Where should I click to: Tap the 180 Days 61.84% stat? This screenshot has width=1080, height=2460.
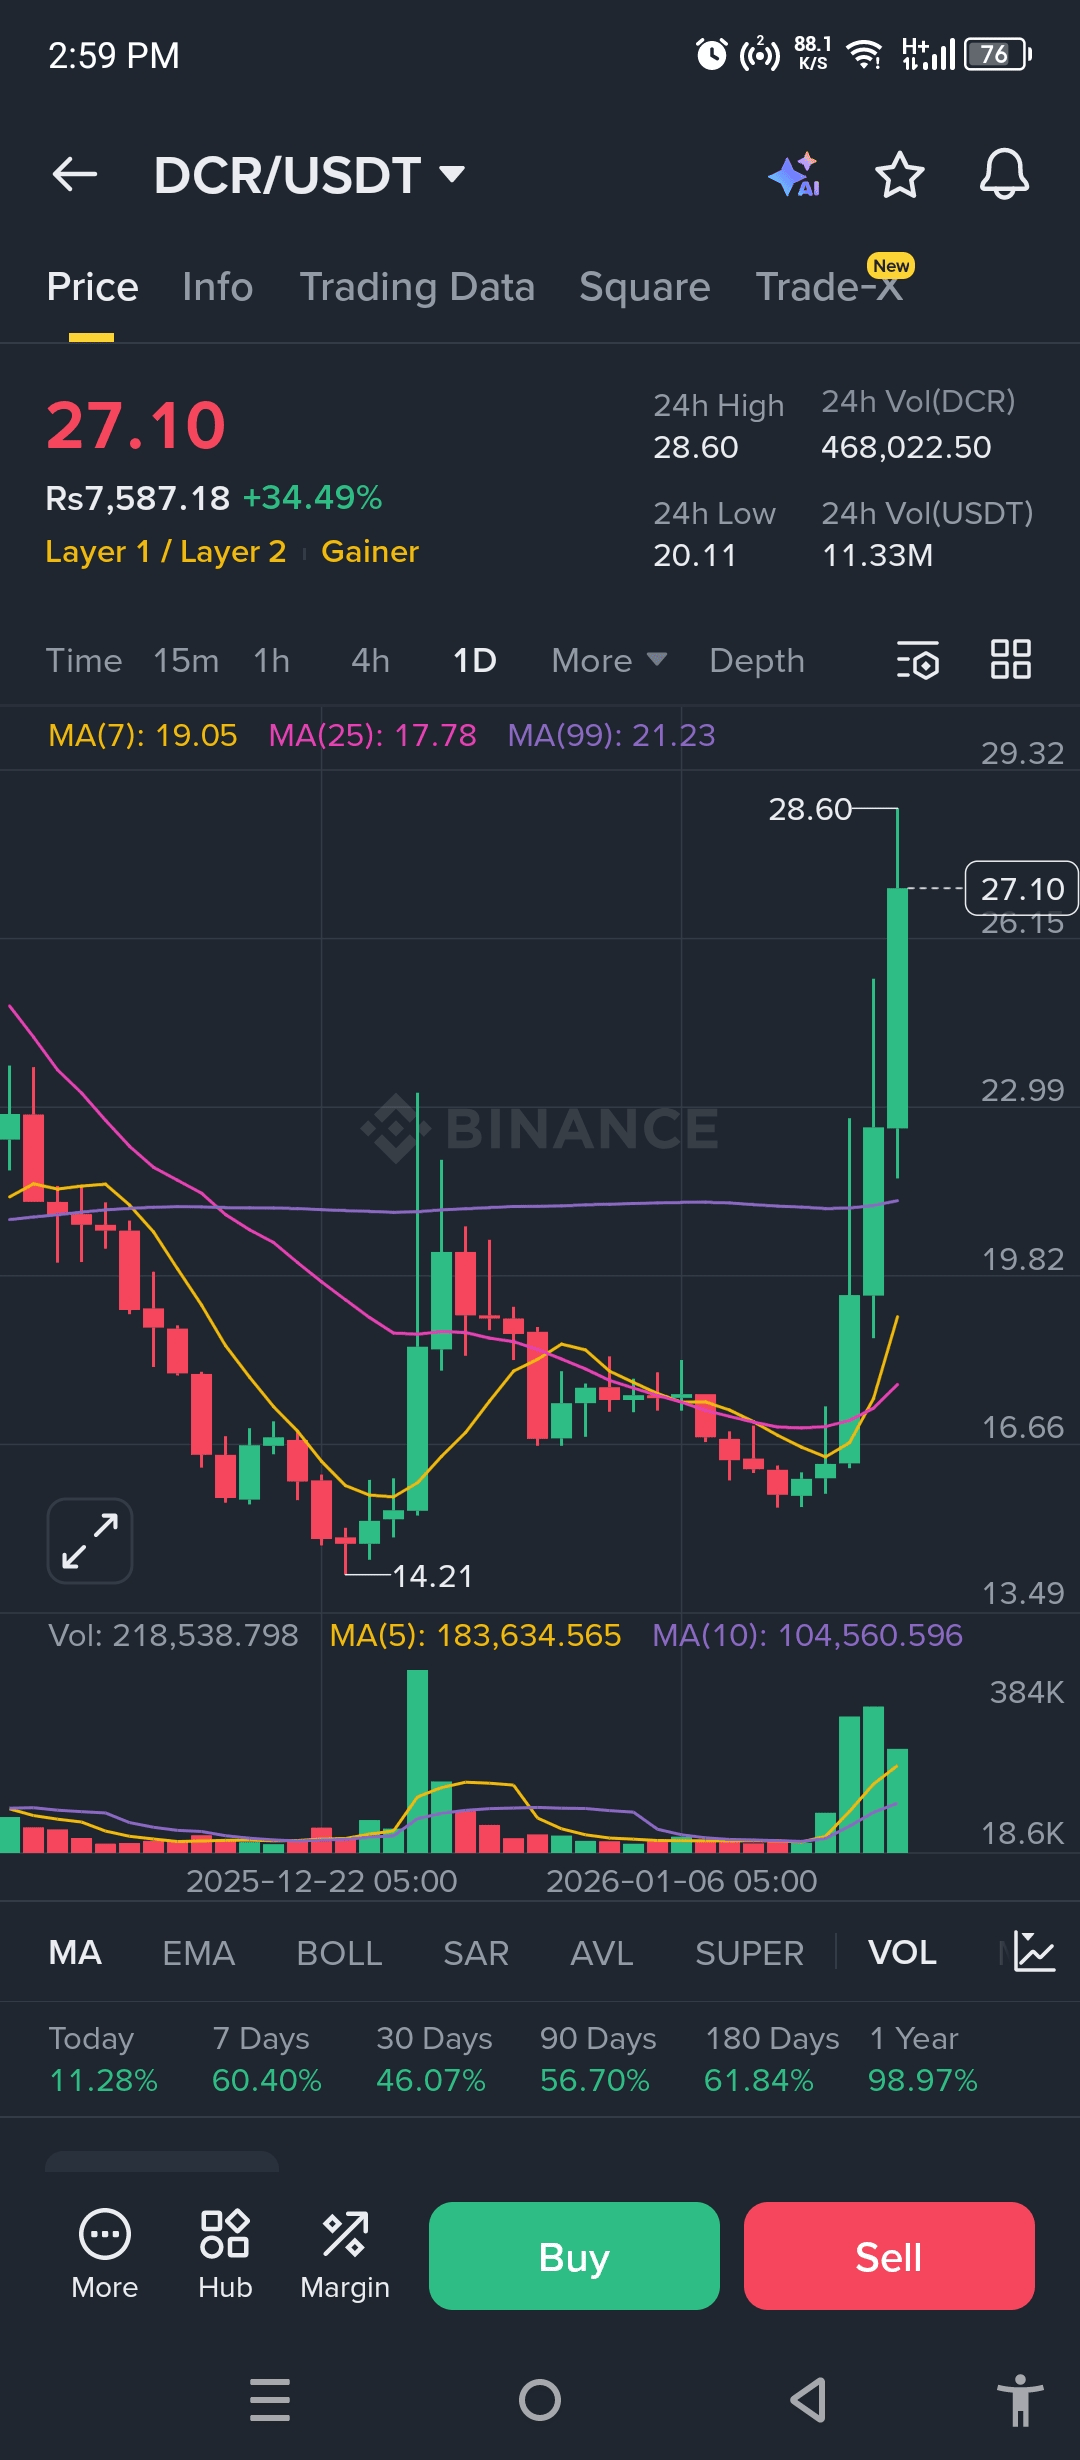tap(771, 2059)
